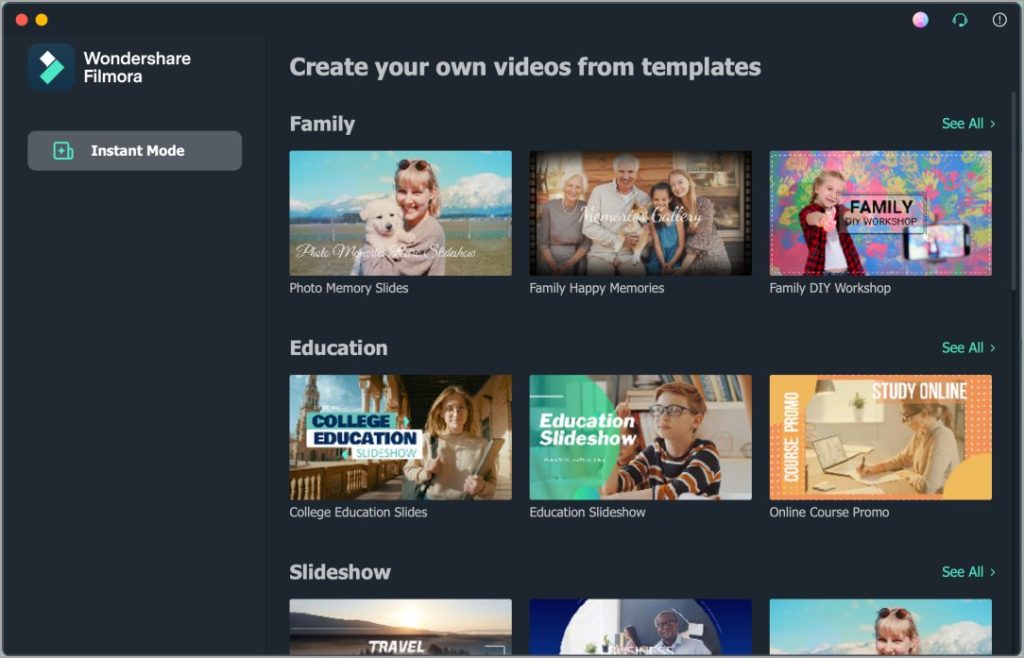Viewport: 1024px width, 658px height.
Task: Open Family Happy Memories template
Action: [x=640, y=213]
